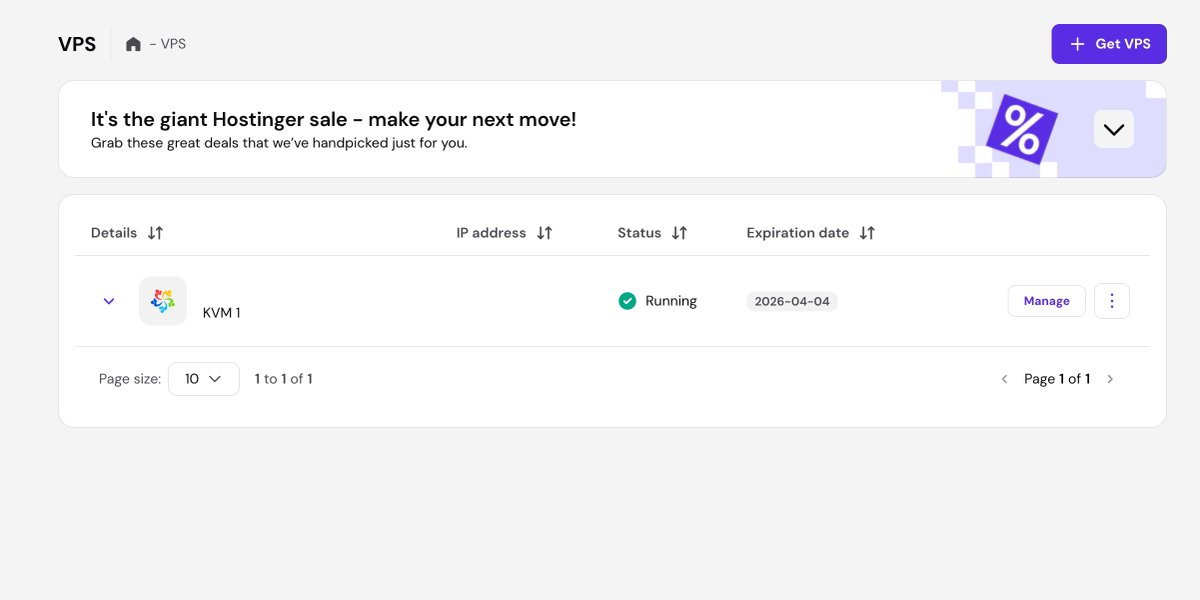Image resolution: width=1200 pixels, height=600 pixels.
Task: Click the Get VPS button
Action: pyautogui.click(x=1109, y=44)
